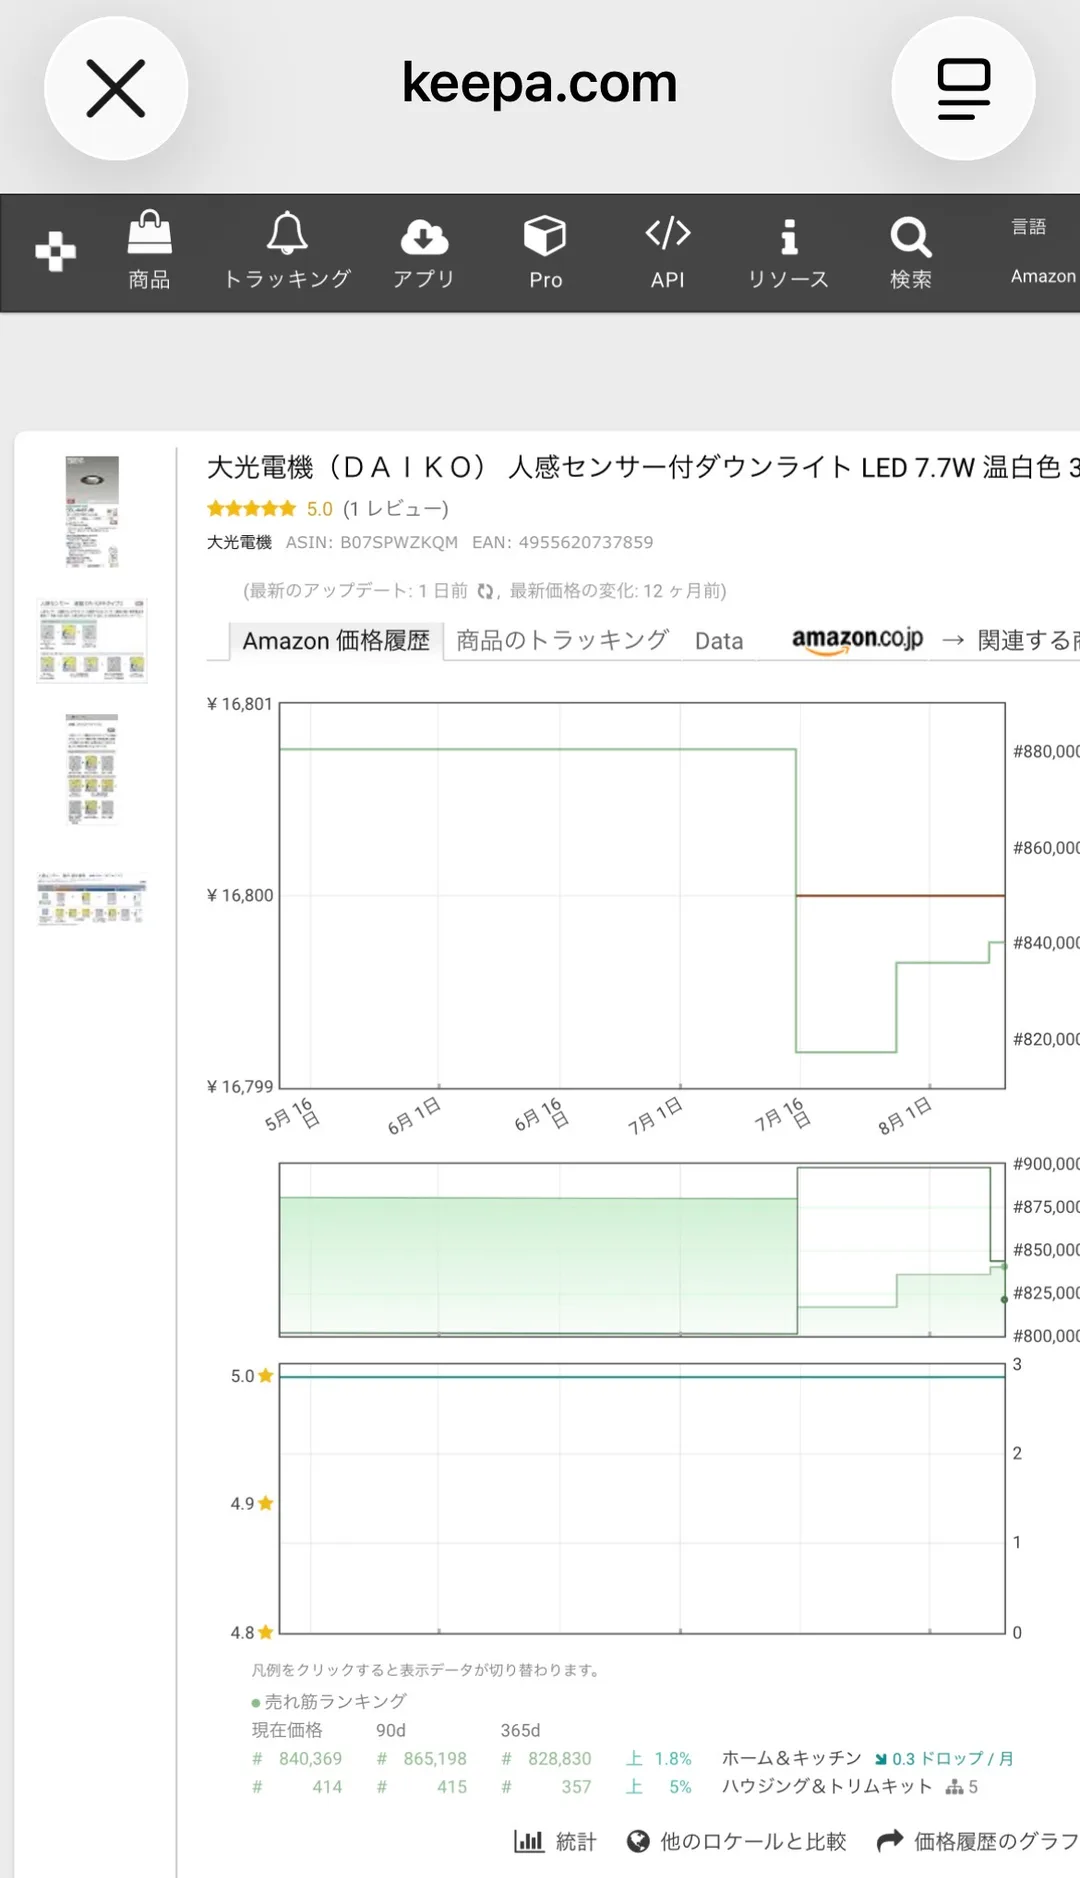Click the 4.8 star axis label
Image resolution: width=1080 pixels, height=1878 pixels.
(x=252, y=1632)
